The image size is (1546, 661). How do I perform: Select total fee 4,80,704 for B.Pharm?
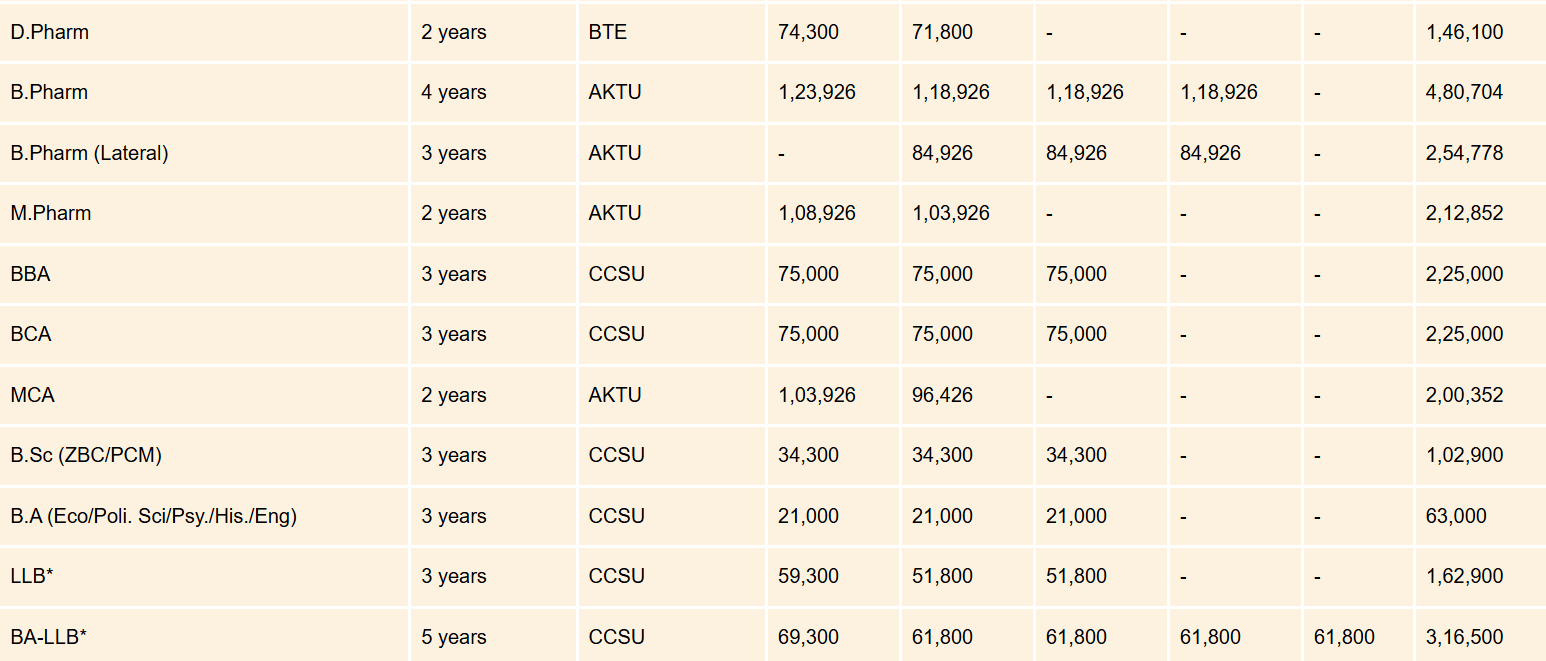pyautogui.click(x=1464, y=92)
